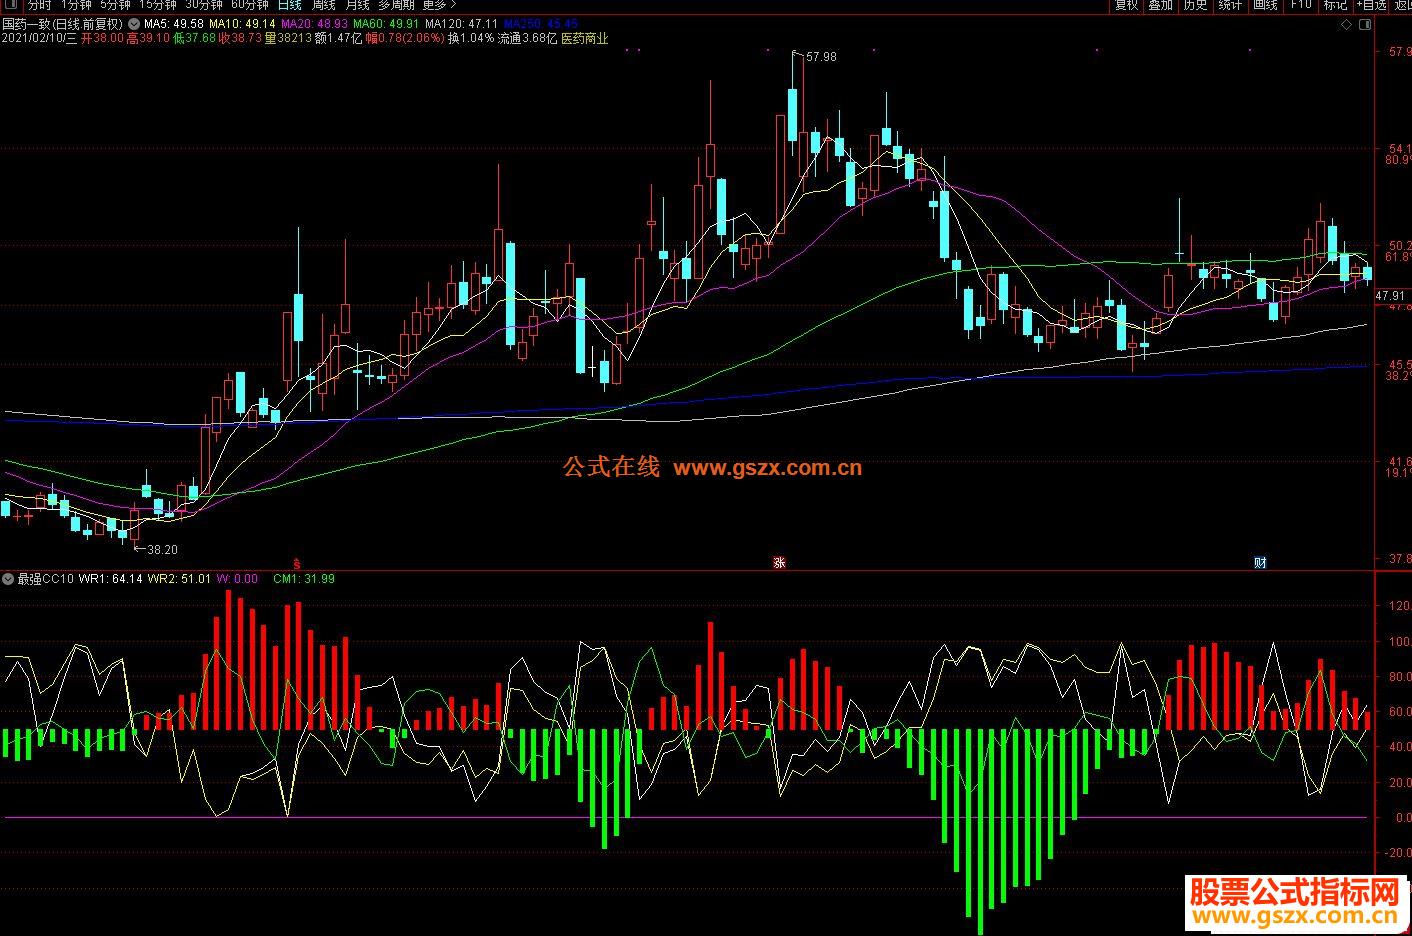Switch to the 分时 intraday tab

pos(39,5)
